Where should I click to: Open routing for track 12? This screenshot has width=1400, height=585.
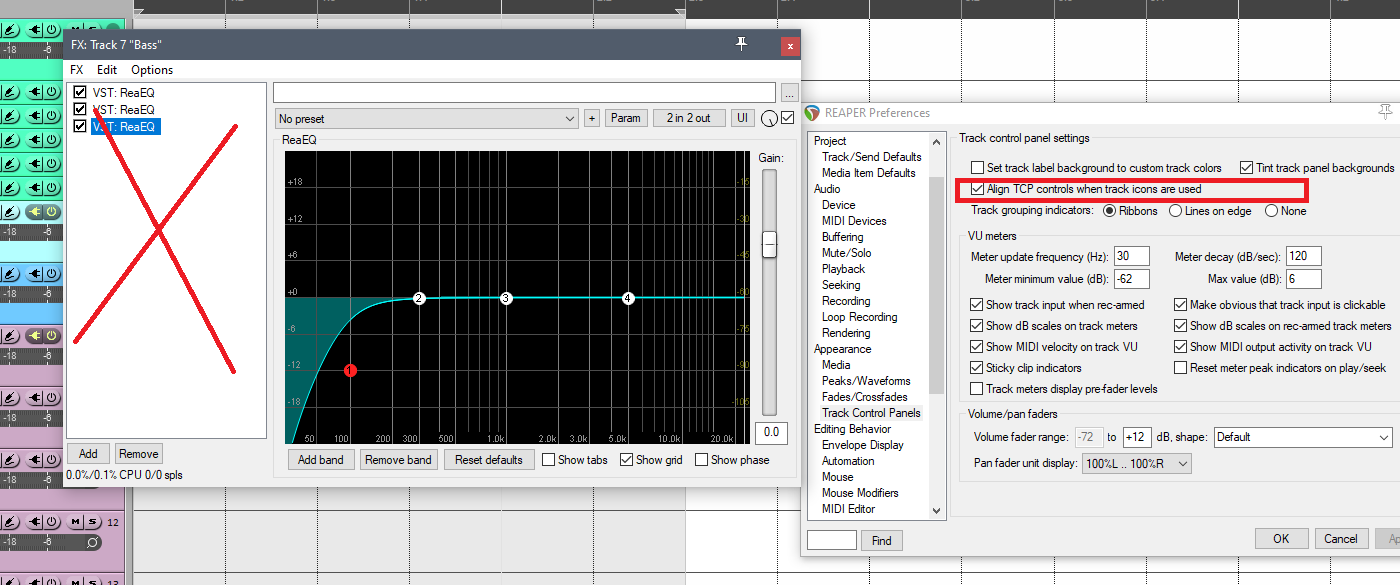click(x=34, y=522)
